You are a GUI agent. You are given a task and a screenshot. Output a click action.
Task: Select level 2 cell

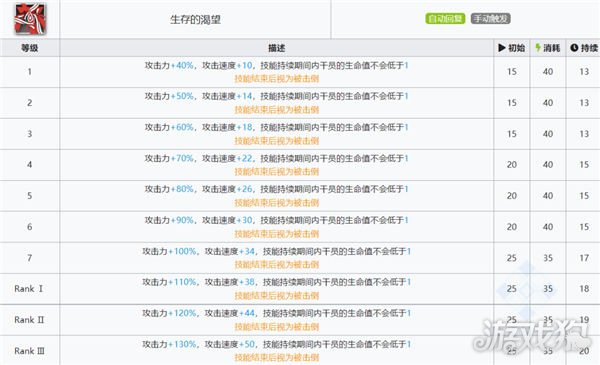(x=29, y=103)
